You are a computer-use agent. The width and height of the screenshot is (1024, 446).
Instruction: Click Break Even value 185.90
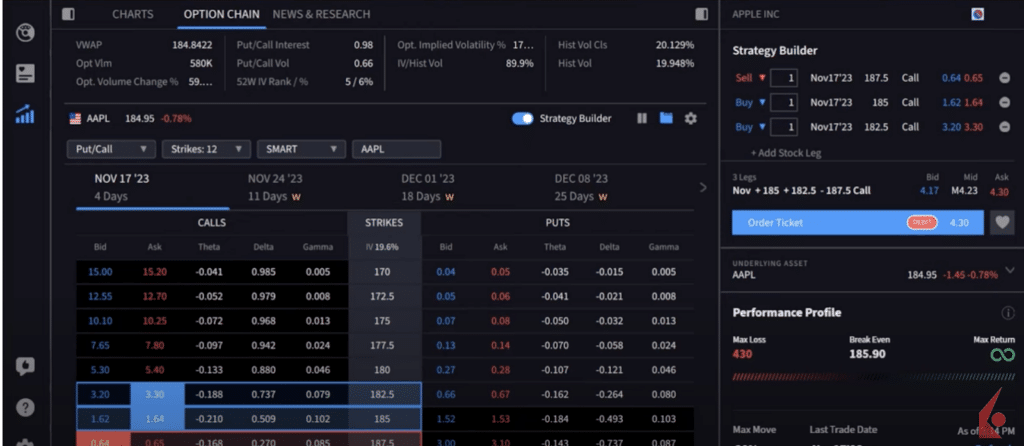[867, 355]
